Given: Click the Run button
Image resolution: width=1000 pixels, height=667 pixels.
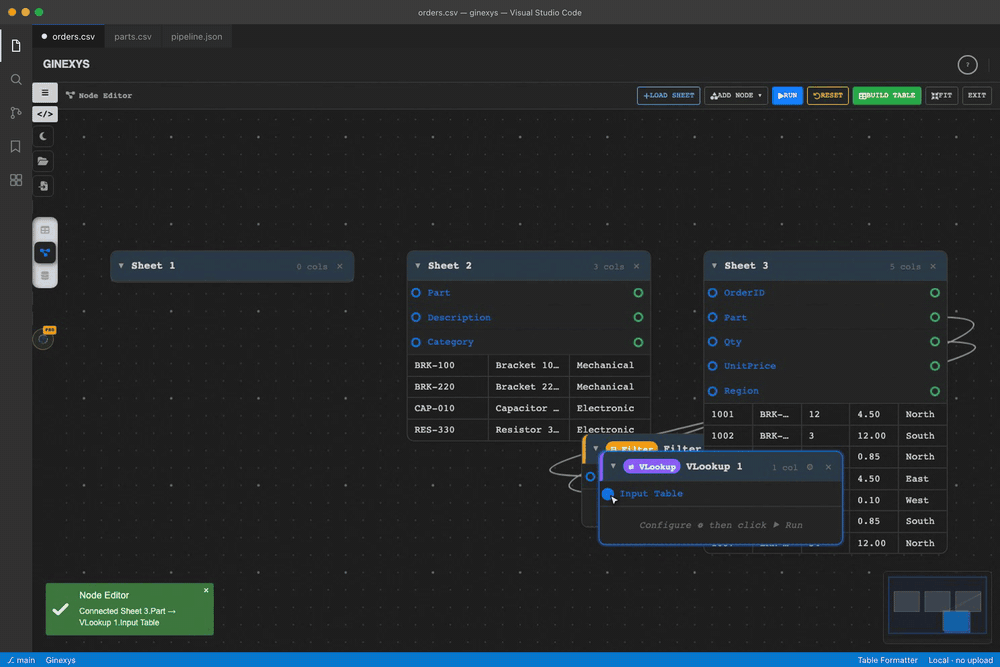Looking at the screenshot, I should tap(787, 96).
